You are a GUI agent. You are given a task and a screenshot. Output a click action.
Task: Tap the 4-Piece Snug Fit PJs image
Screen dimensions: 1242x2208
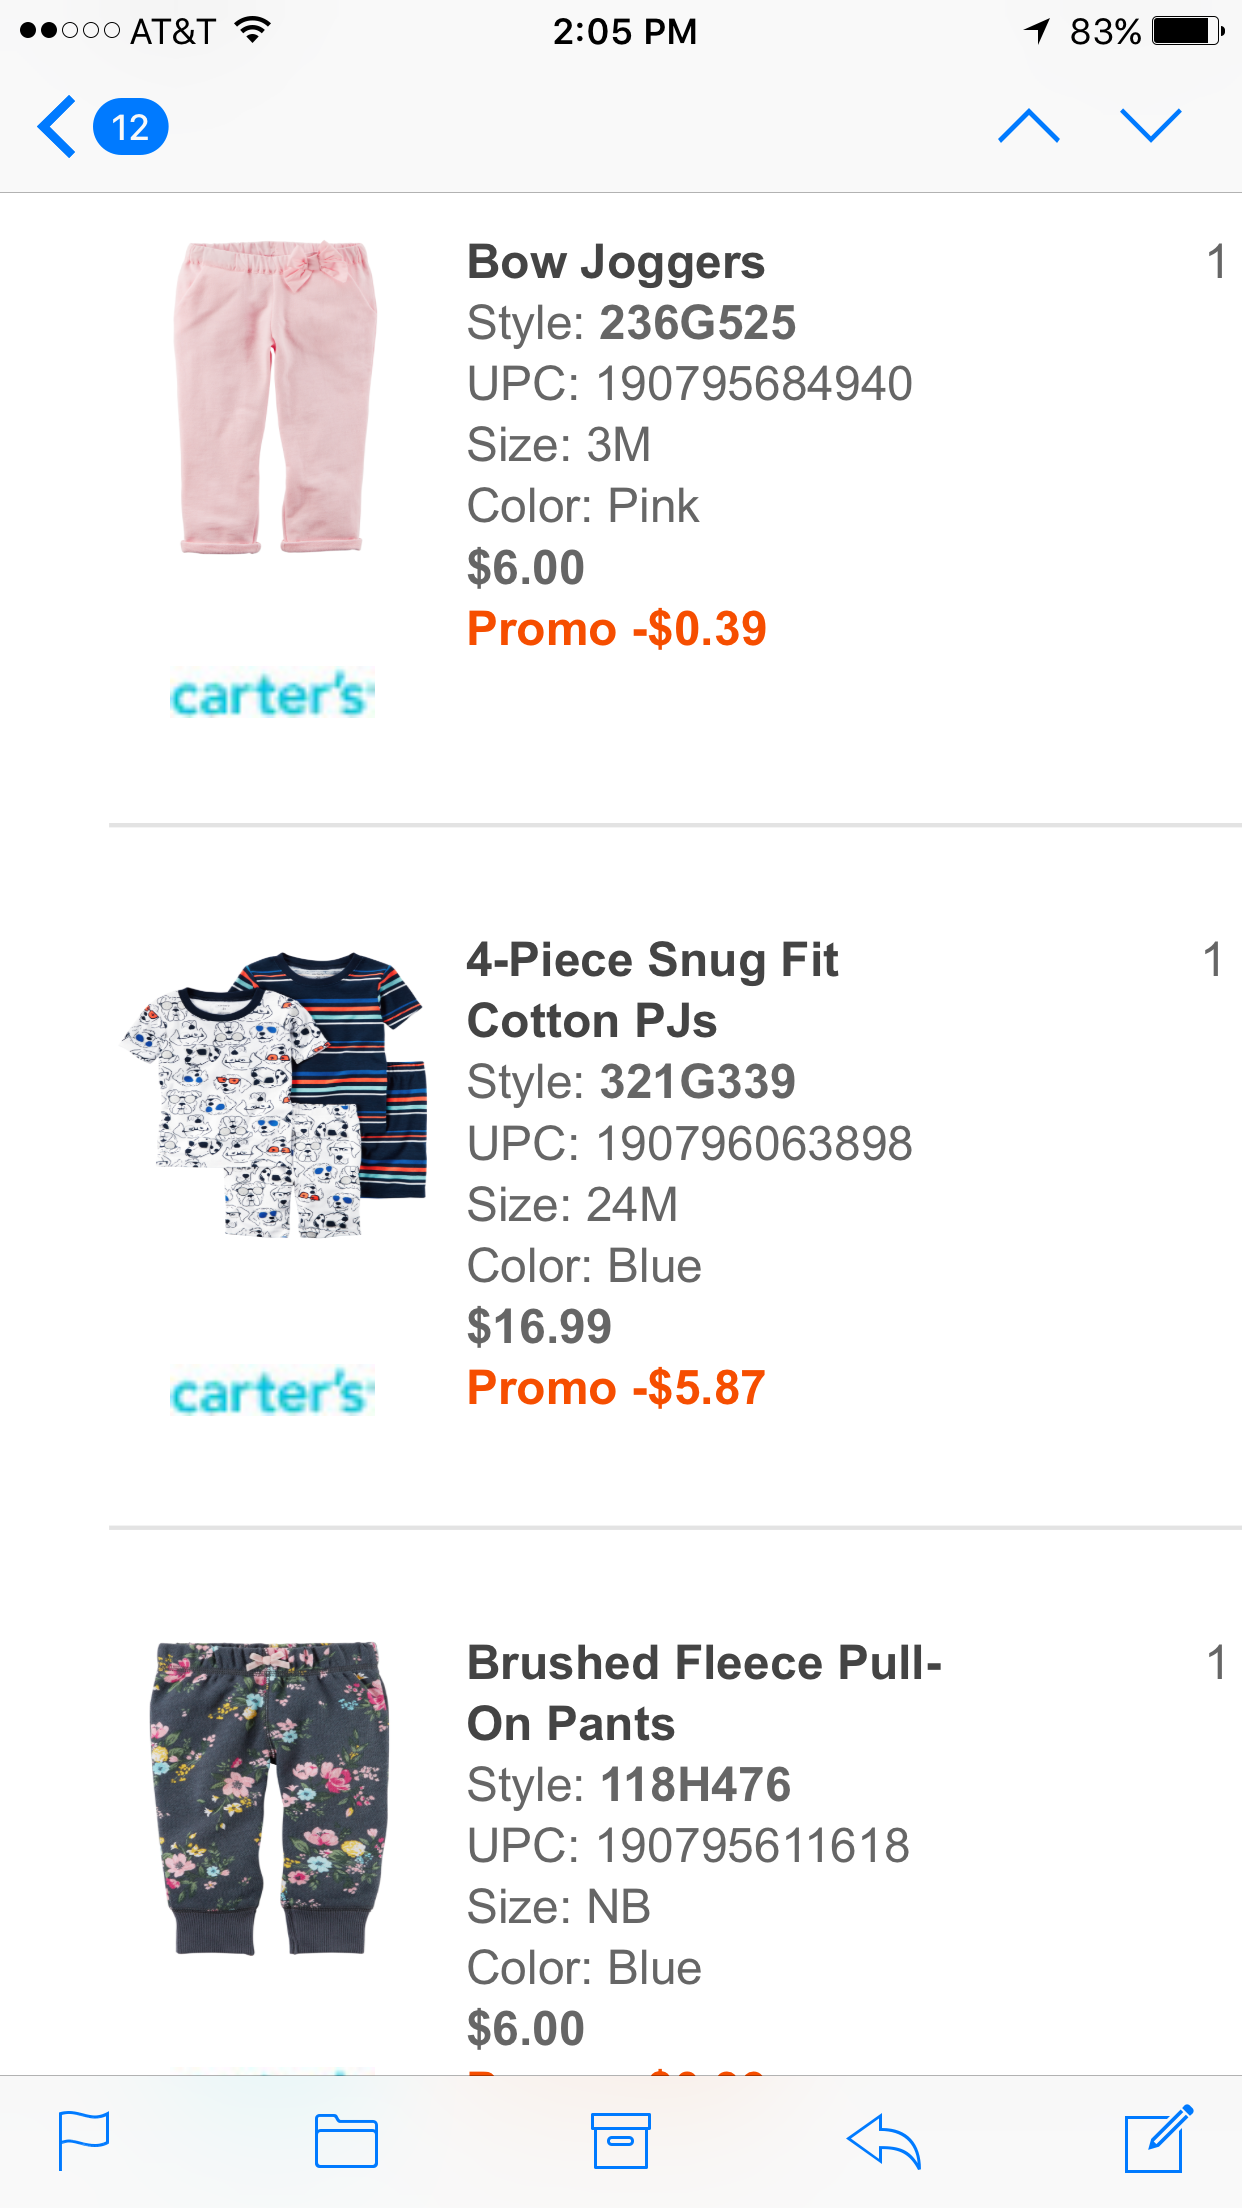click(274, 1095)
